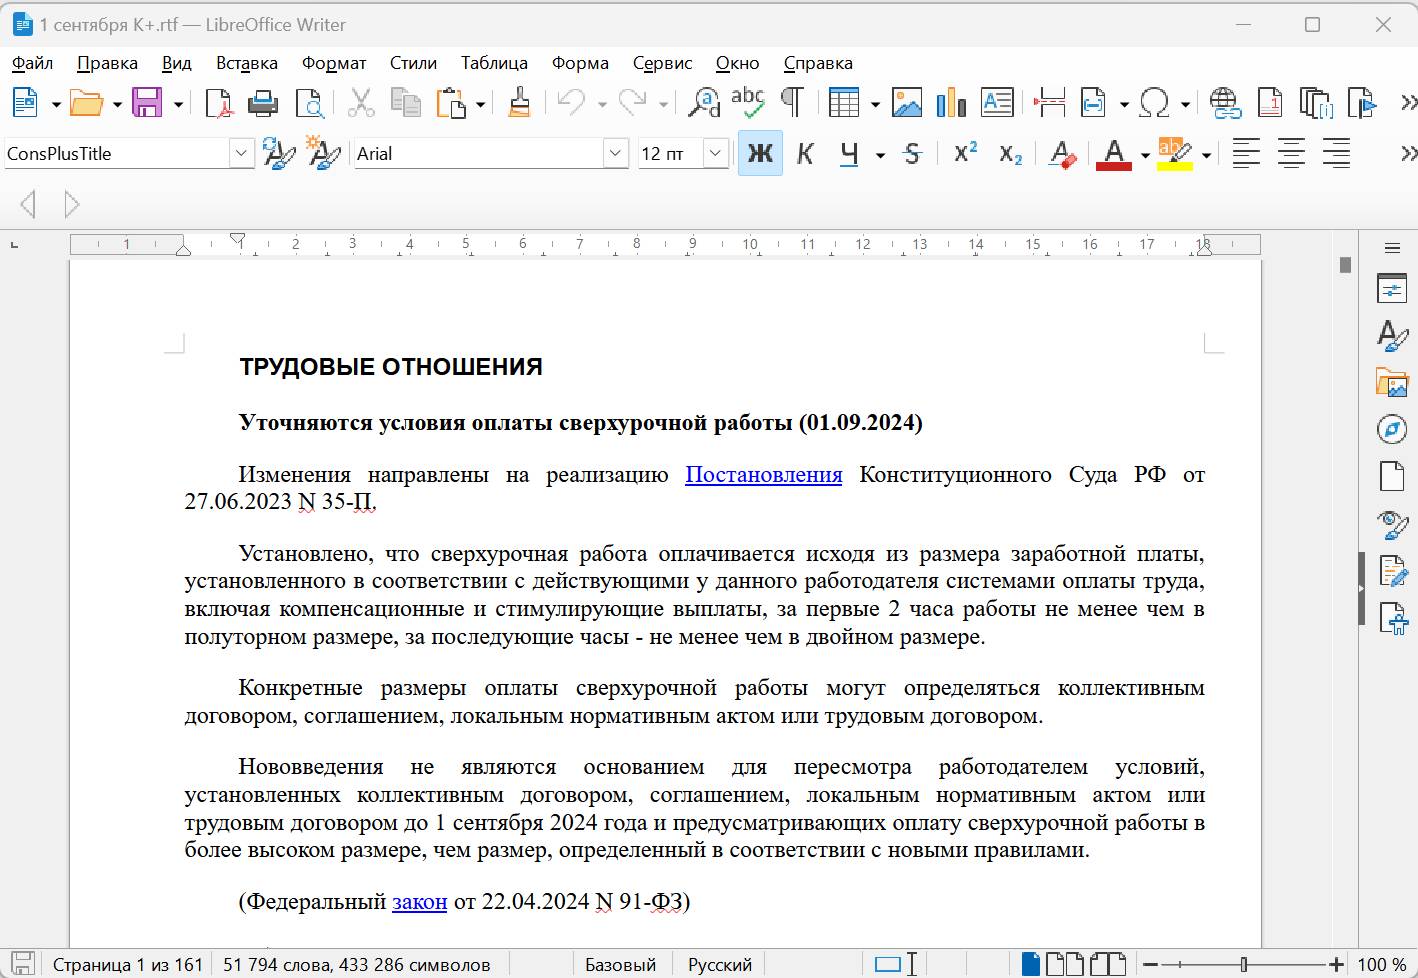Open the table insert dropdown arrow
Image resolution: width=1418 pixels, height=978 pixels.
point(875,104)
